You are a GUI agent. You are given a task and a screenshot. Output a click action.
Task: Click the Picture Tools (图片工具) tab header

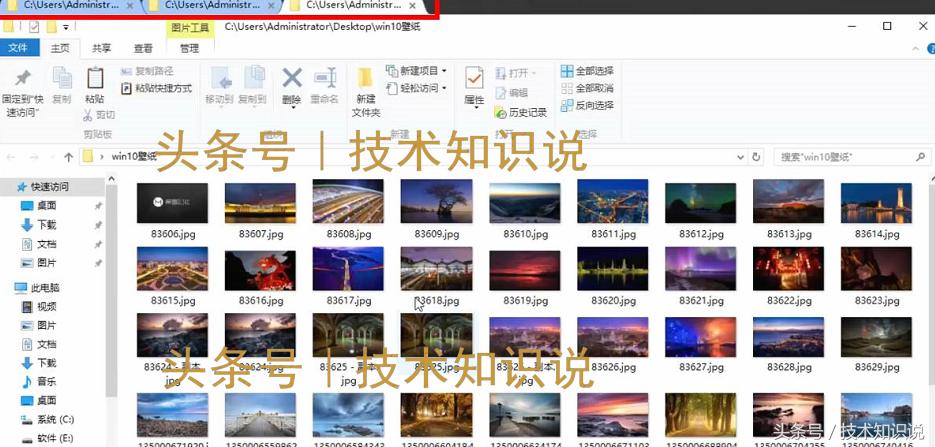coord(190,28)
